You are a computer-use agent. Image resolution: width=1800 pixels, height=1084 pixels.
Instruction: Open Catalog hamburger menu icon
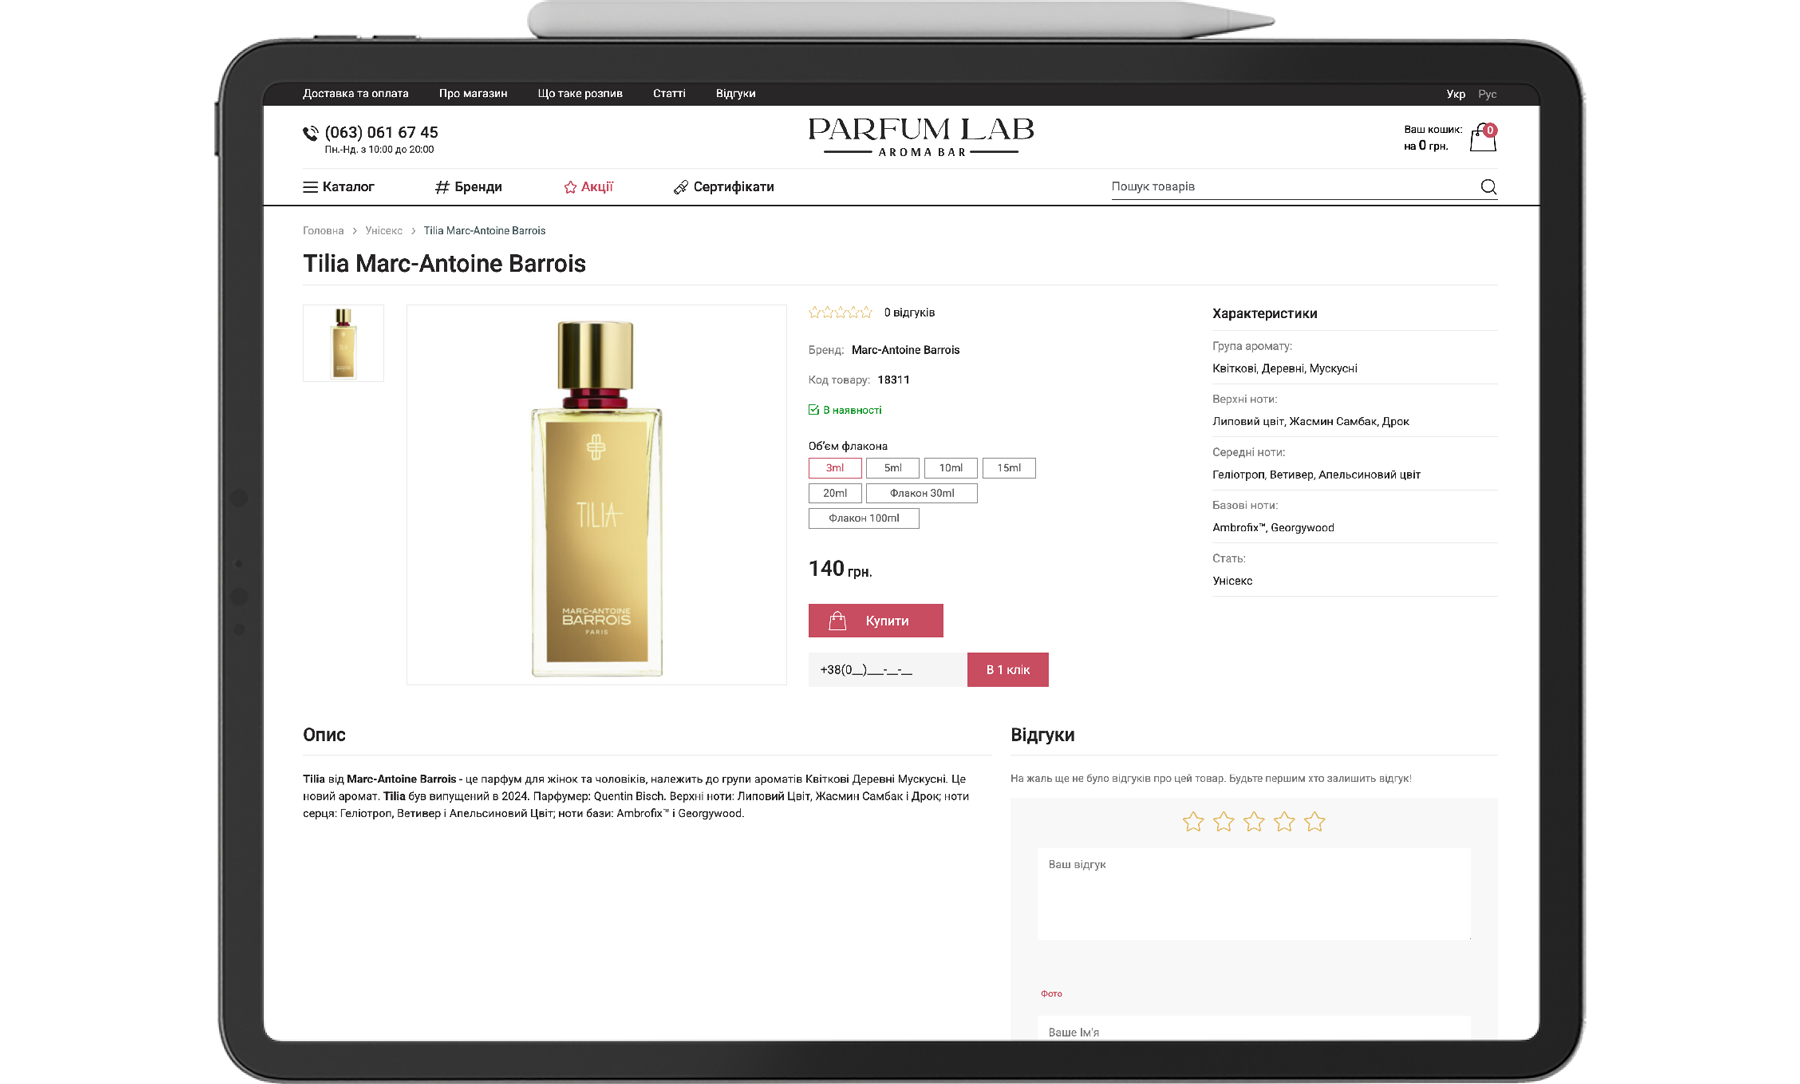click(310, 187)
